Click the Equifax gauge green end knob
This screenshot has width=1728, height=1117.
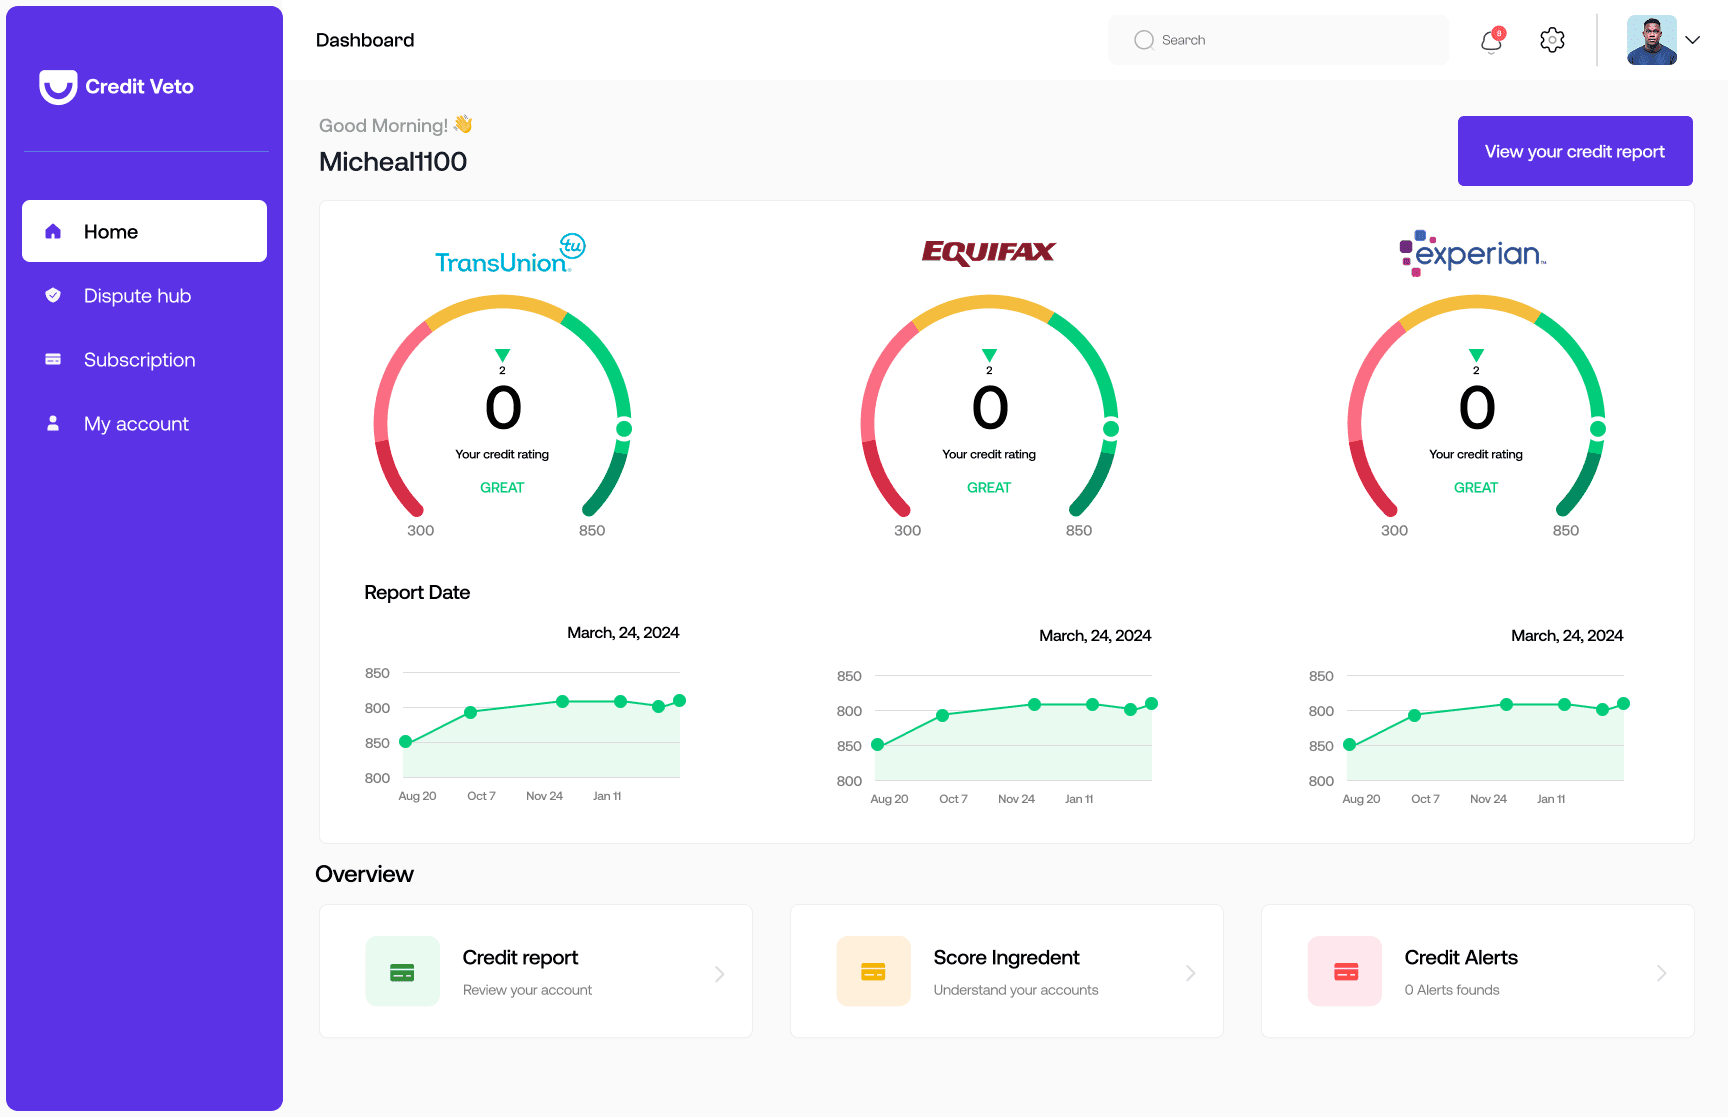coord(1111,429)
